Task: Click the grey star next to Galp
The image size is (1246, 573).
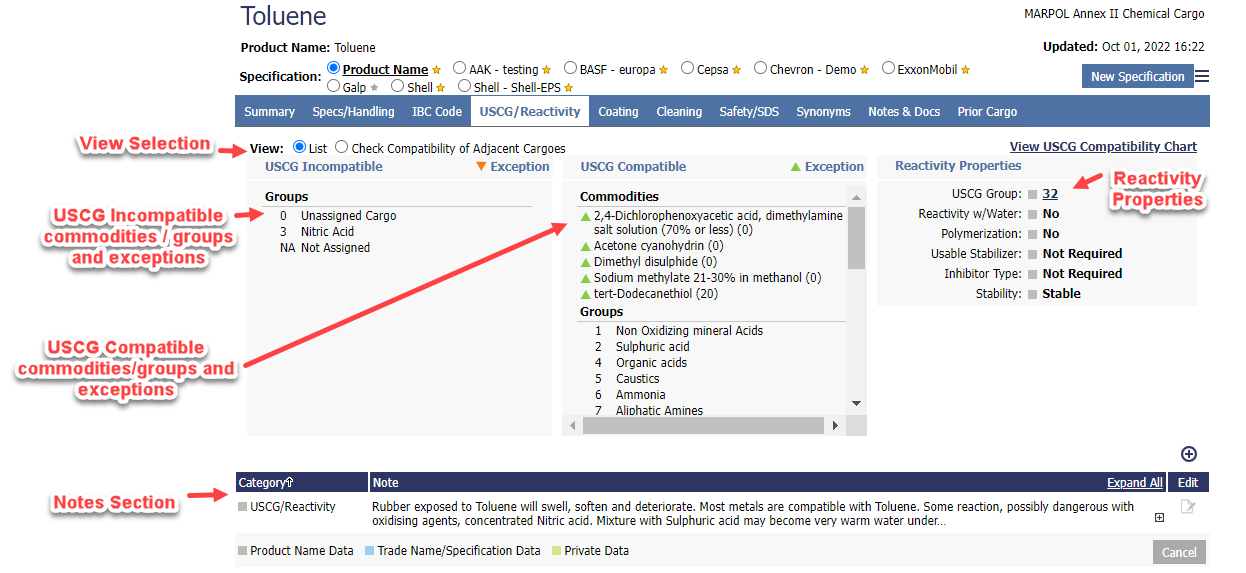Action: tap(375, 88)
